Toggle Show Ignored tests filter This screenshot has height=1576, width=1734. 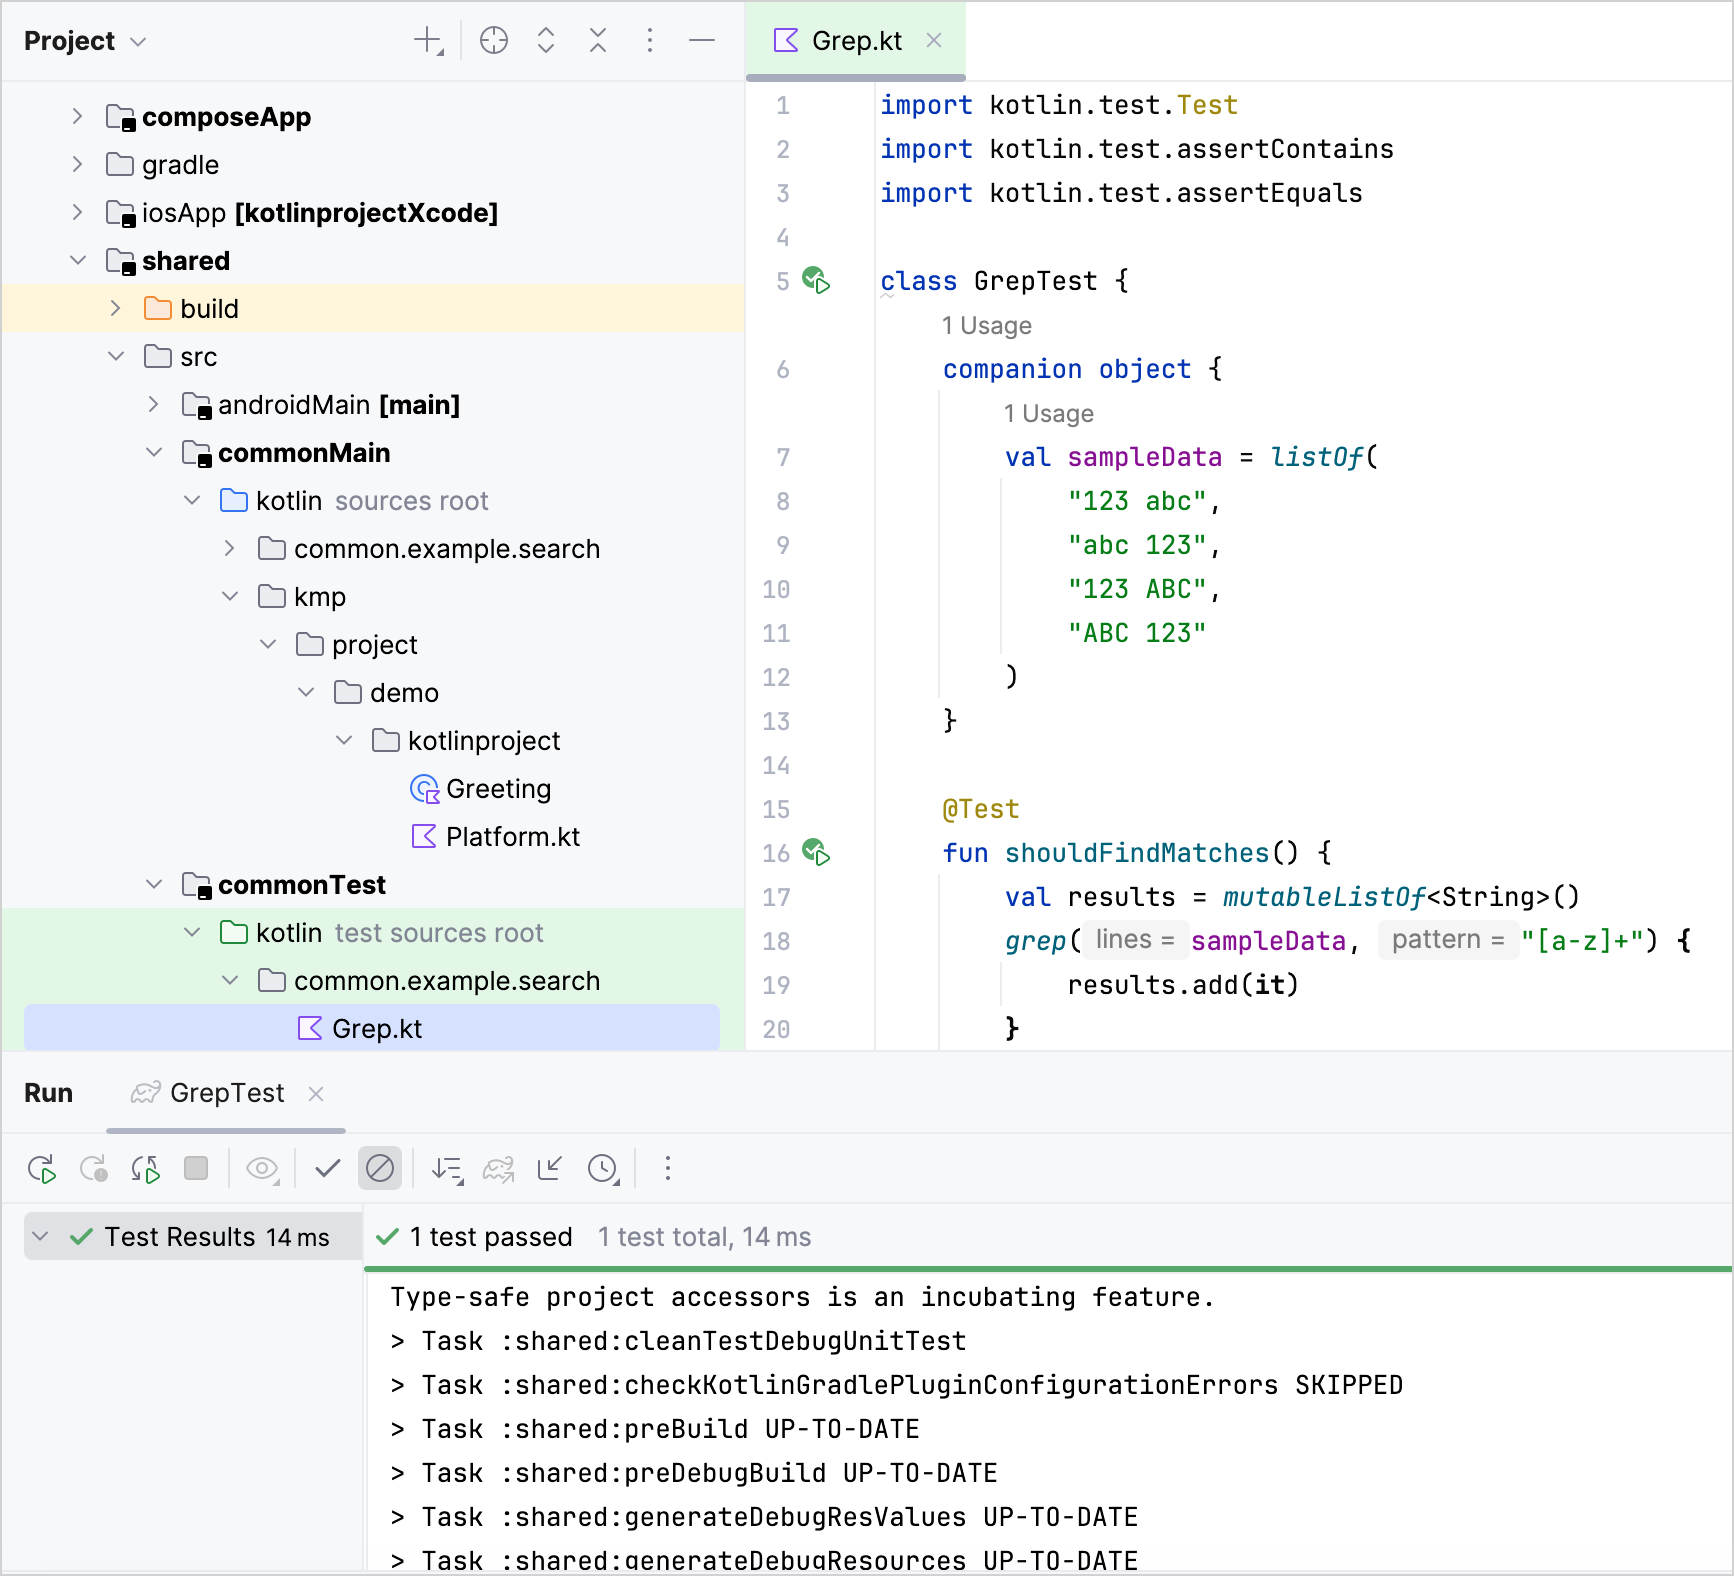380,1168
